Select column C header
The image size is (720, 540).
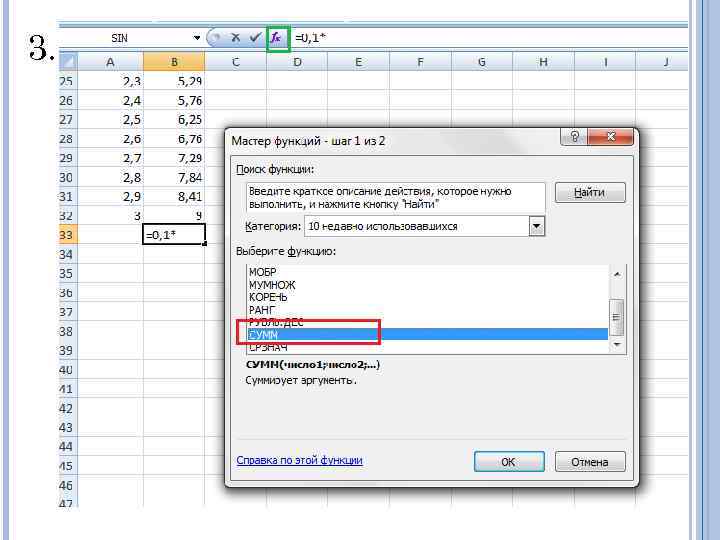tap(236, 62)
